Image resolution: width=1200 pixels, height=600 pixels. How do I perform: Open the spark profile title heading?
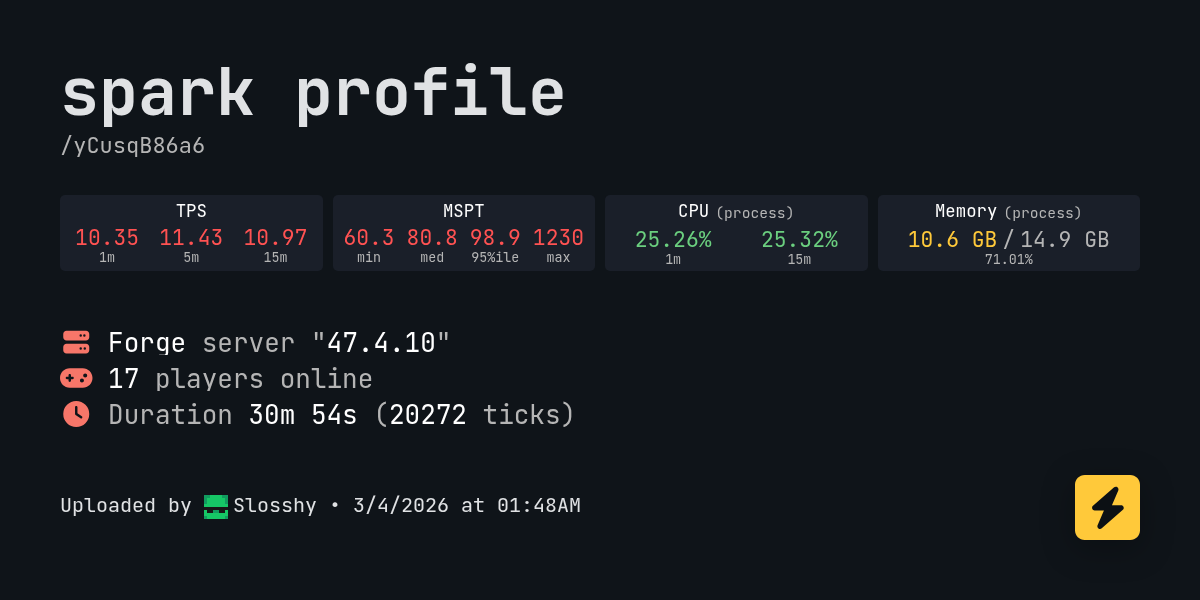click(x=313, y=94)
